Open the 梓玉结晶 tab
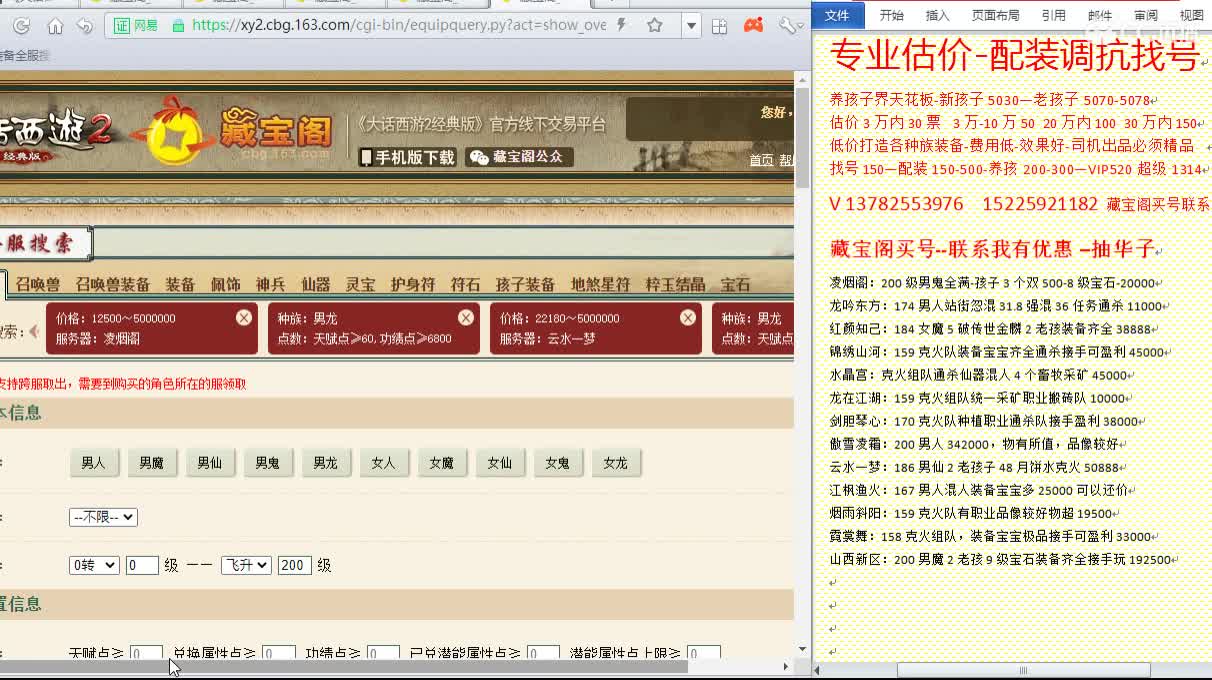This screenshot has width=1212, height=680. (675, 284)
